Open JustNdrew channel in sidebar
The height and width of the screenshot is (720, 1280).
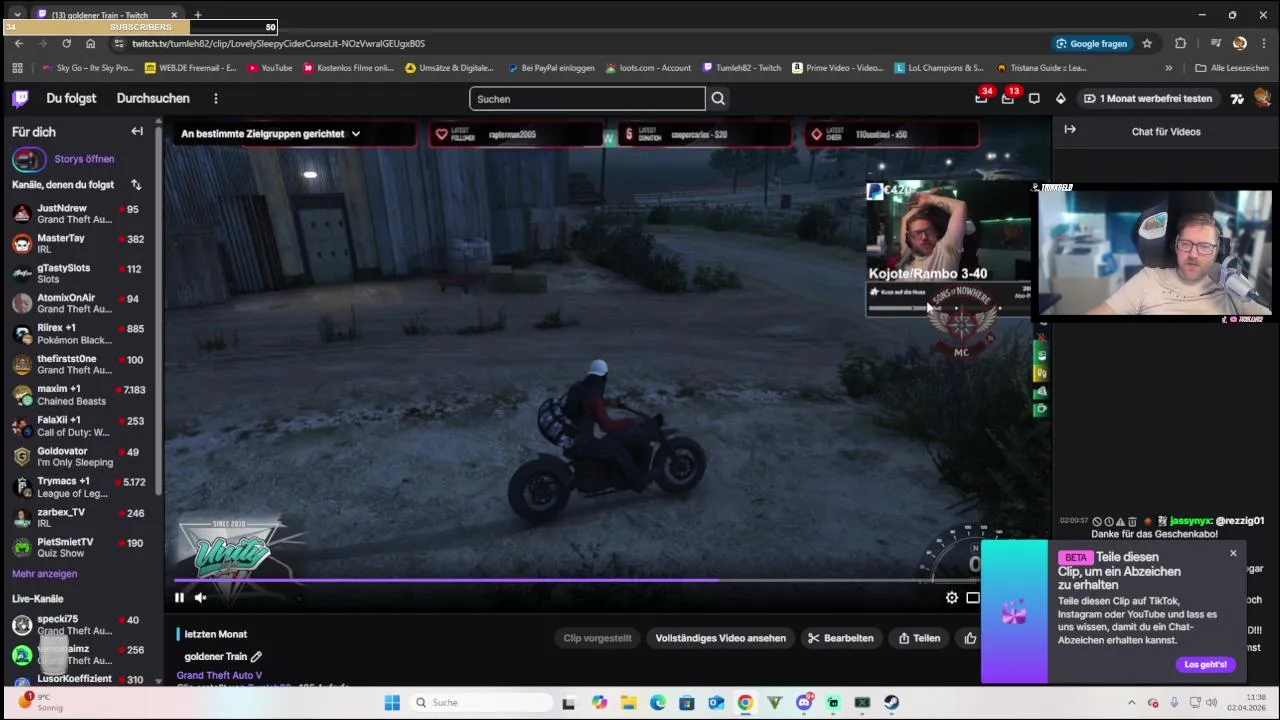(x=78, y=214)
